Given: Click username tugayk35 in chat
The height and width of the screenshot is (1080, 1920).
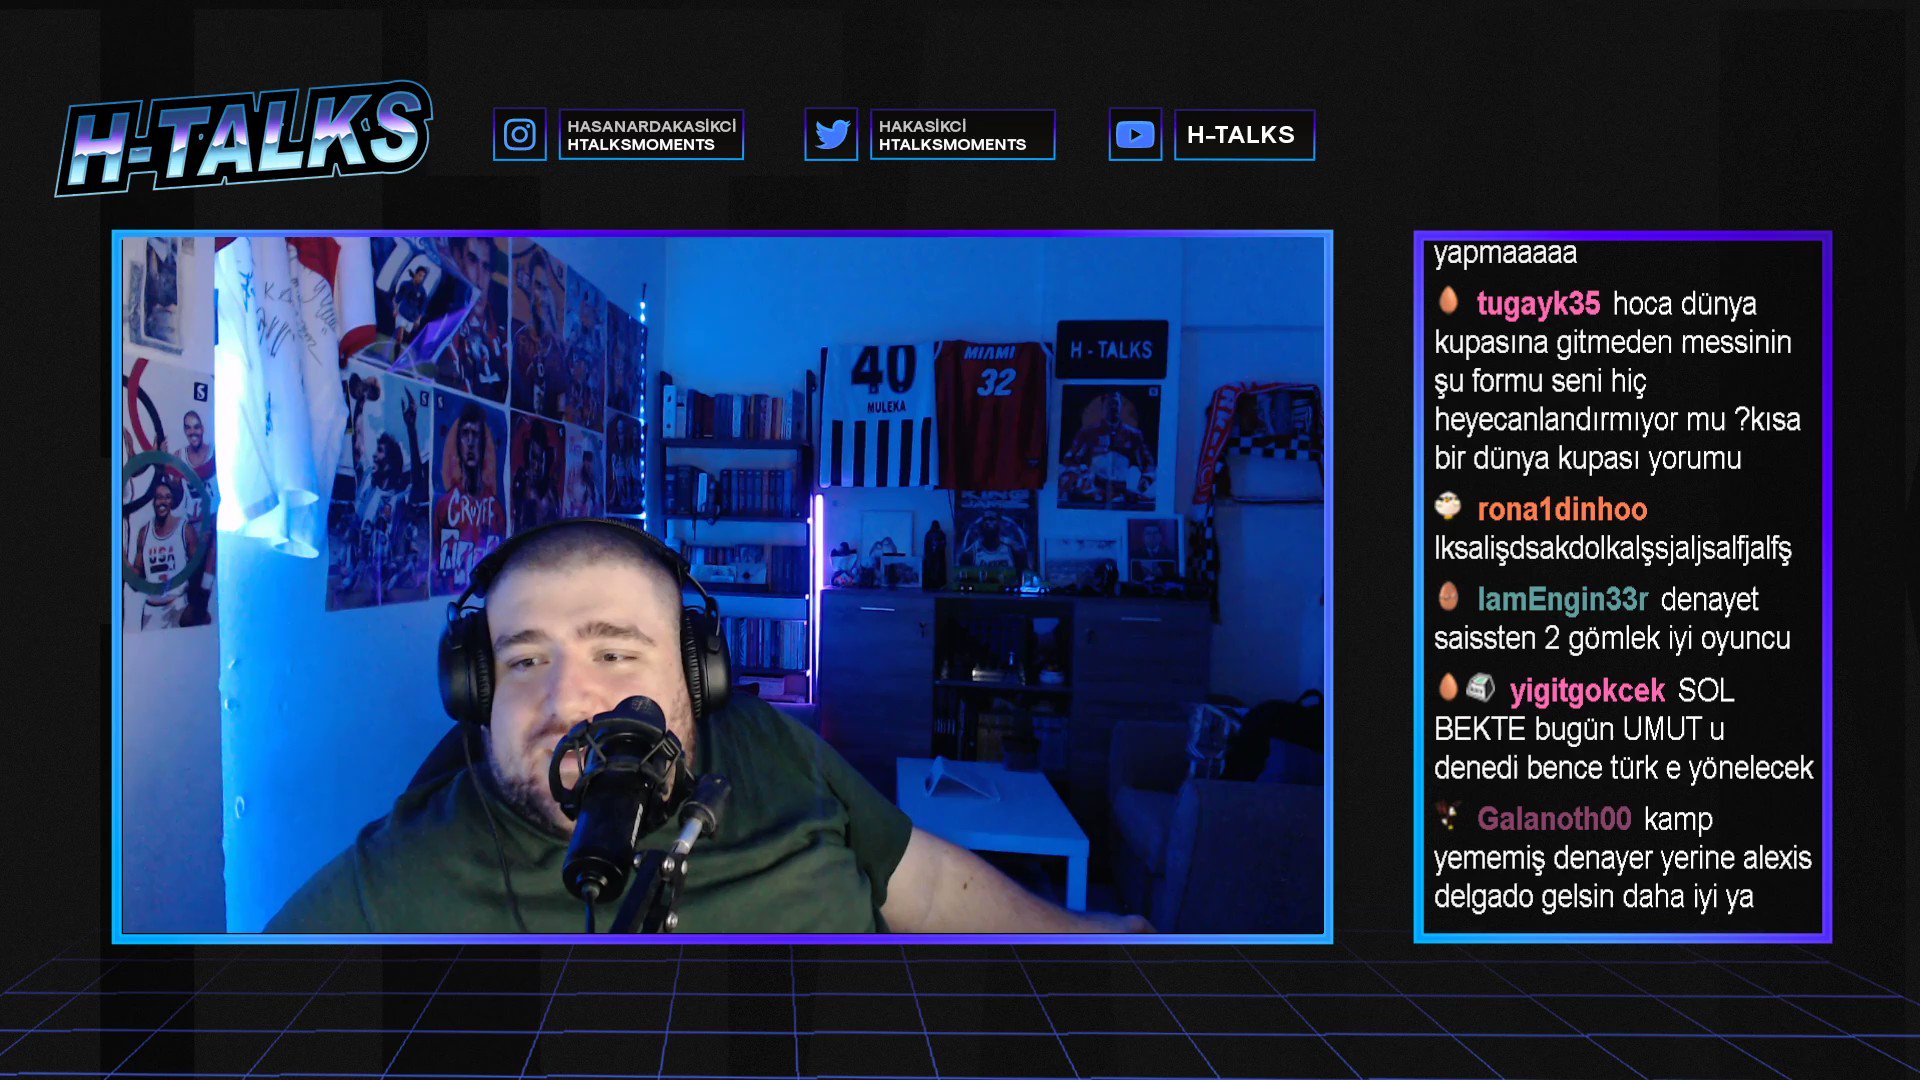Looking at the screenshot, I should 1538,303.
